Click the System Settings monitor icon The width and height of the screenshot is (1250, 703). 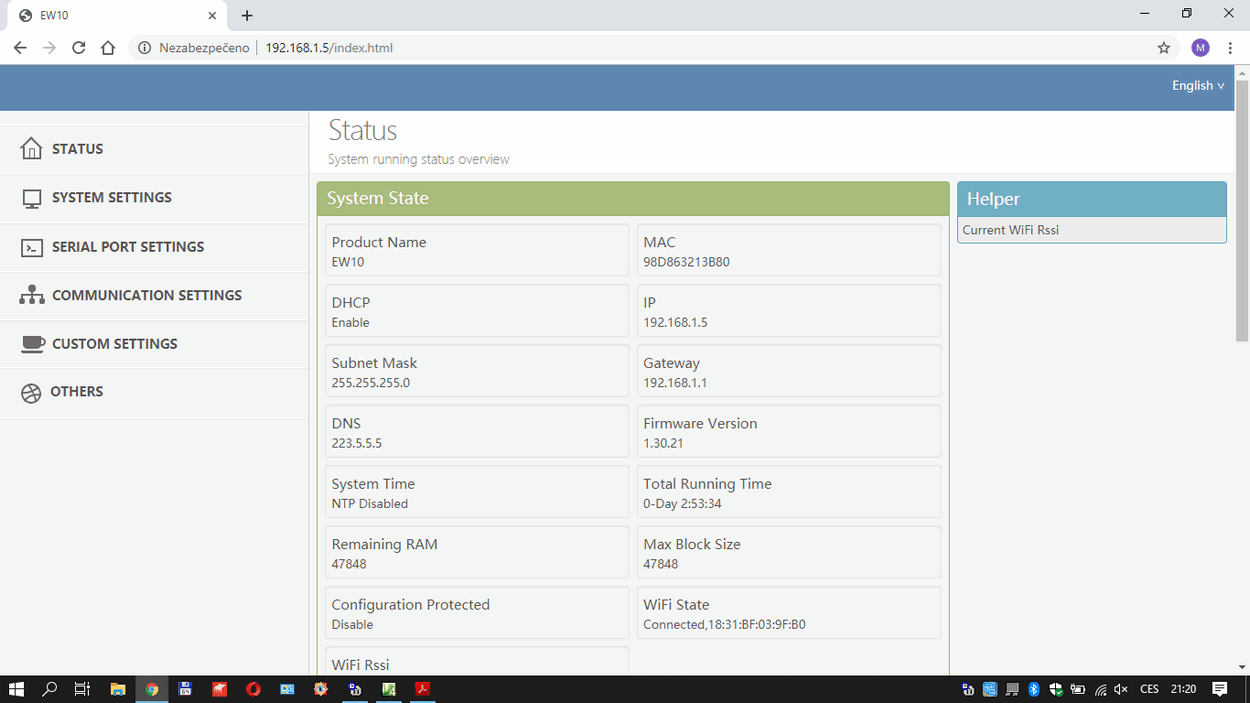pos(32,198)
